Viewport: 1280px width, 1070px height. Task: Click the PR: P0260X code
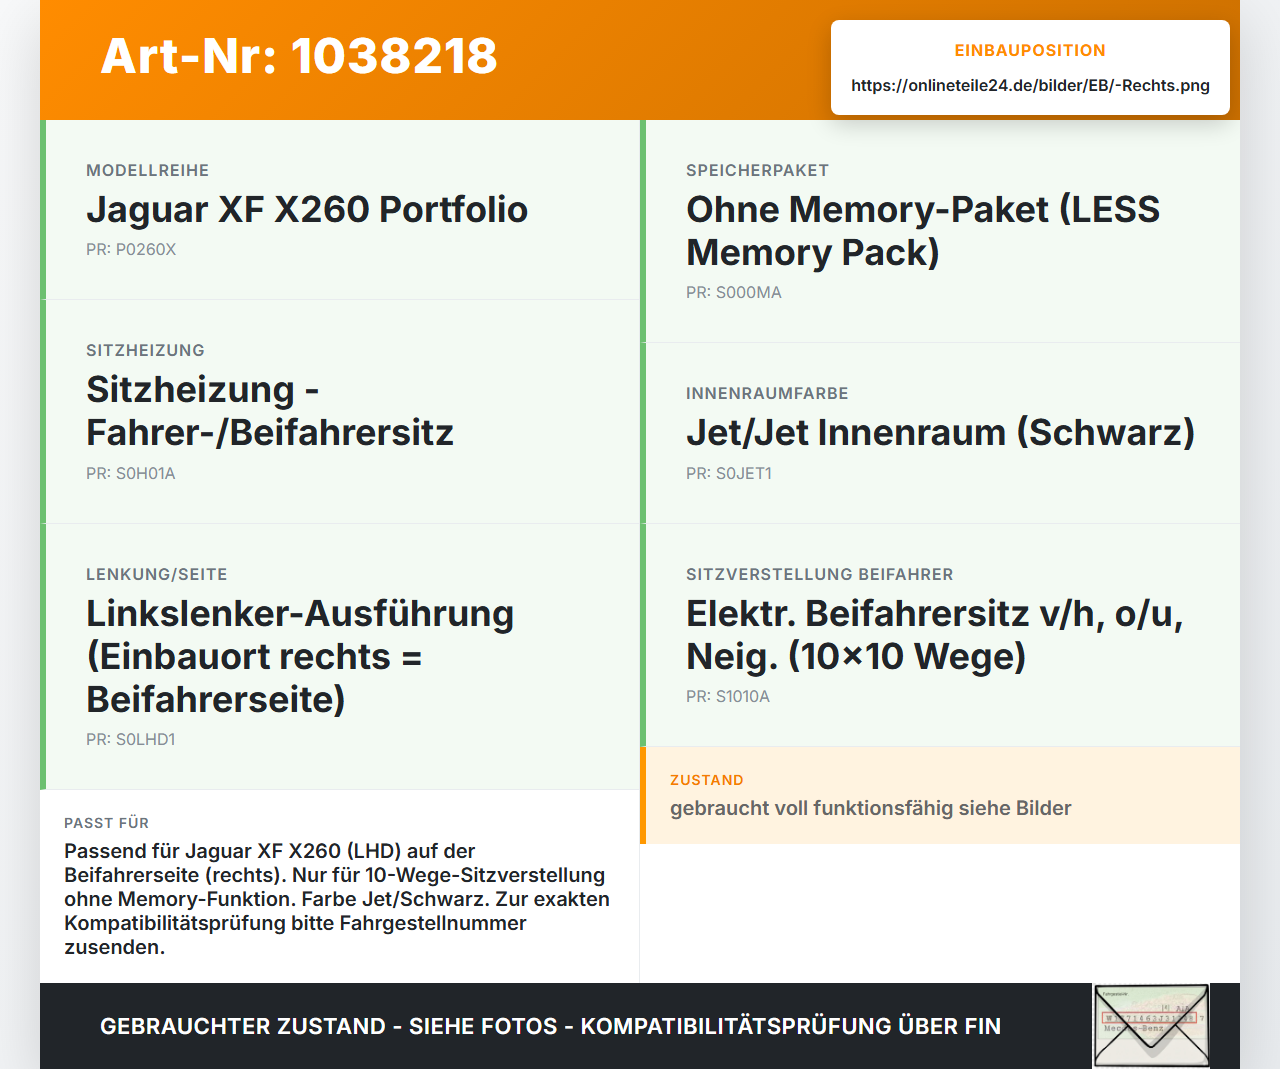pyautogui.click(x=131, y=249)
